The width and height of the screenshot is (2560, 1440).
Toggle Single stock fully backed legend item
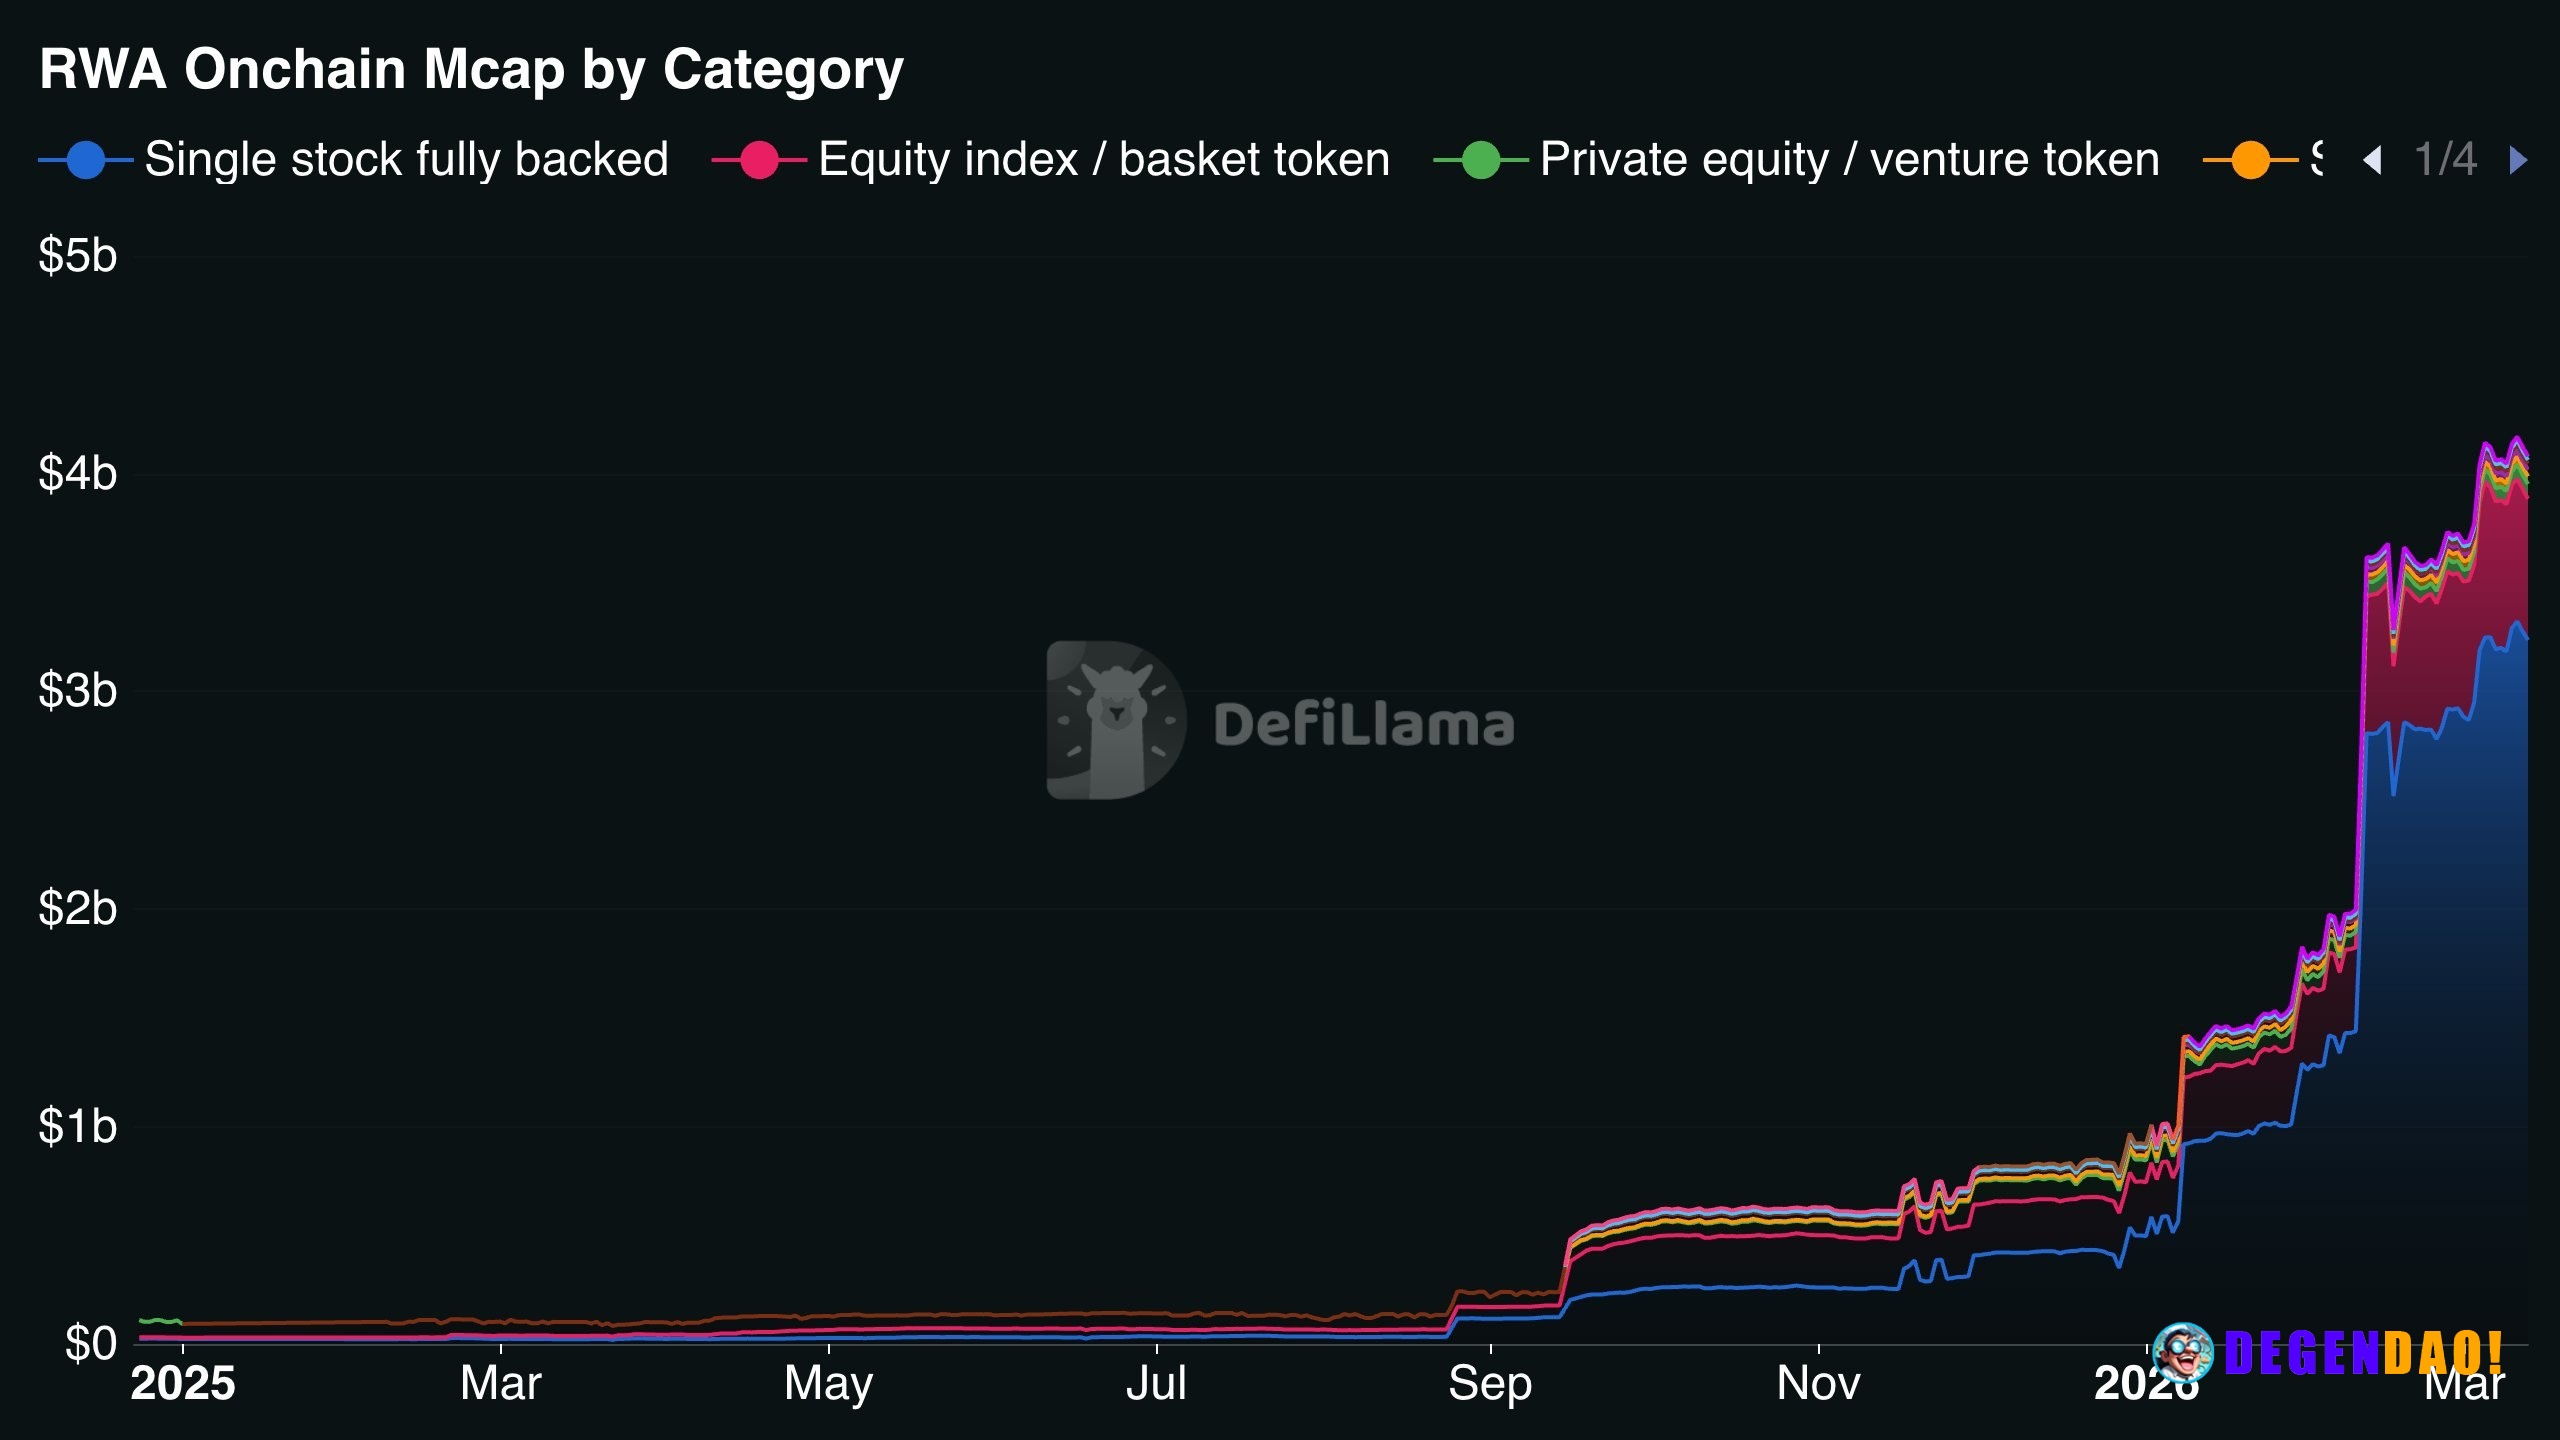pyautogui.click(x=405, y=160)
